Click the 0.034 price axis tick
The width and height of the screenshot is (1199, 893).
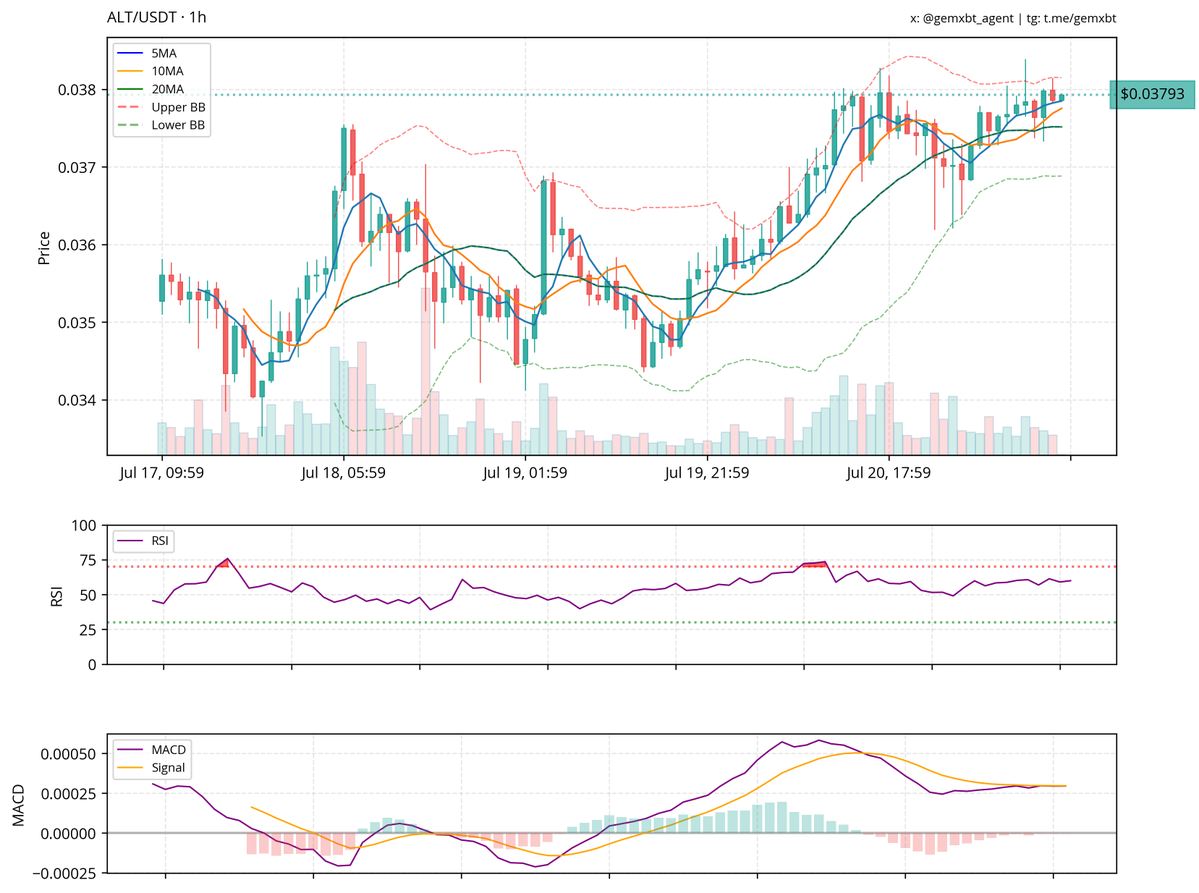(77, 401)
